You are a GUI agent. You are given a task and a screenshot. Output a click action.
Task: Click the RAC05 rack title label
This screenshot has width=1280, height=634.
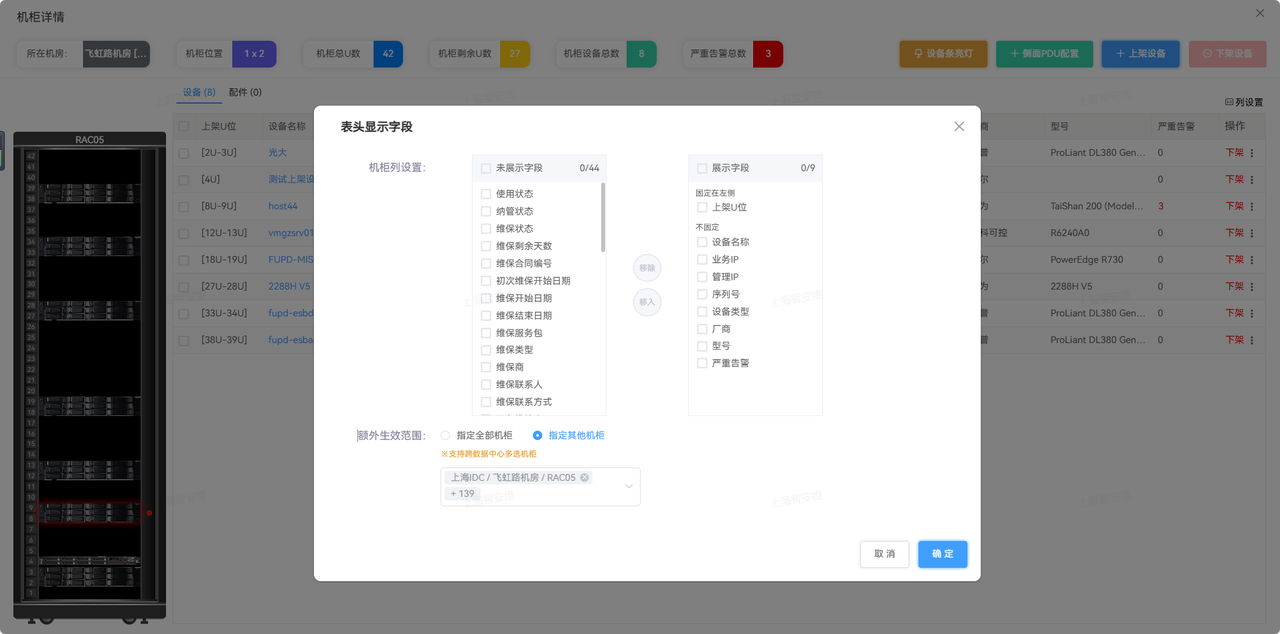[x=90, y=140]
